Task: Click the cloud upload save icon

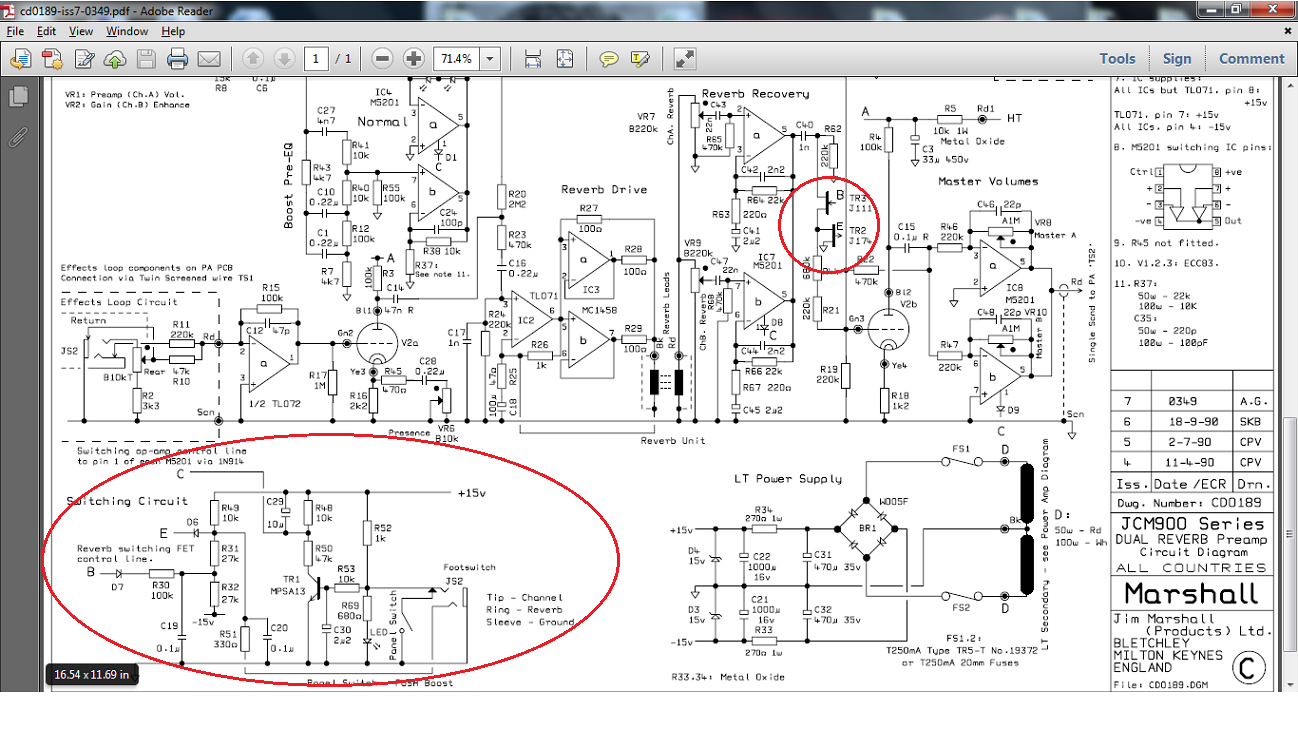Action: point(114,59)
